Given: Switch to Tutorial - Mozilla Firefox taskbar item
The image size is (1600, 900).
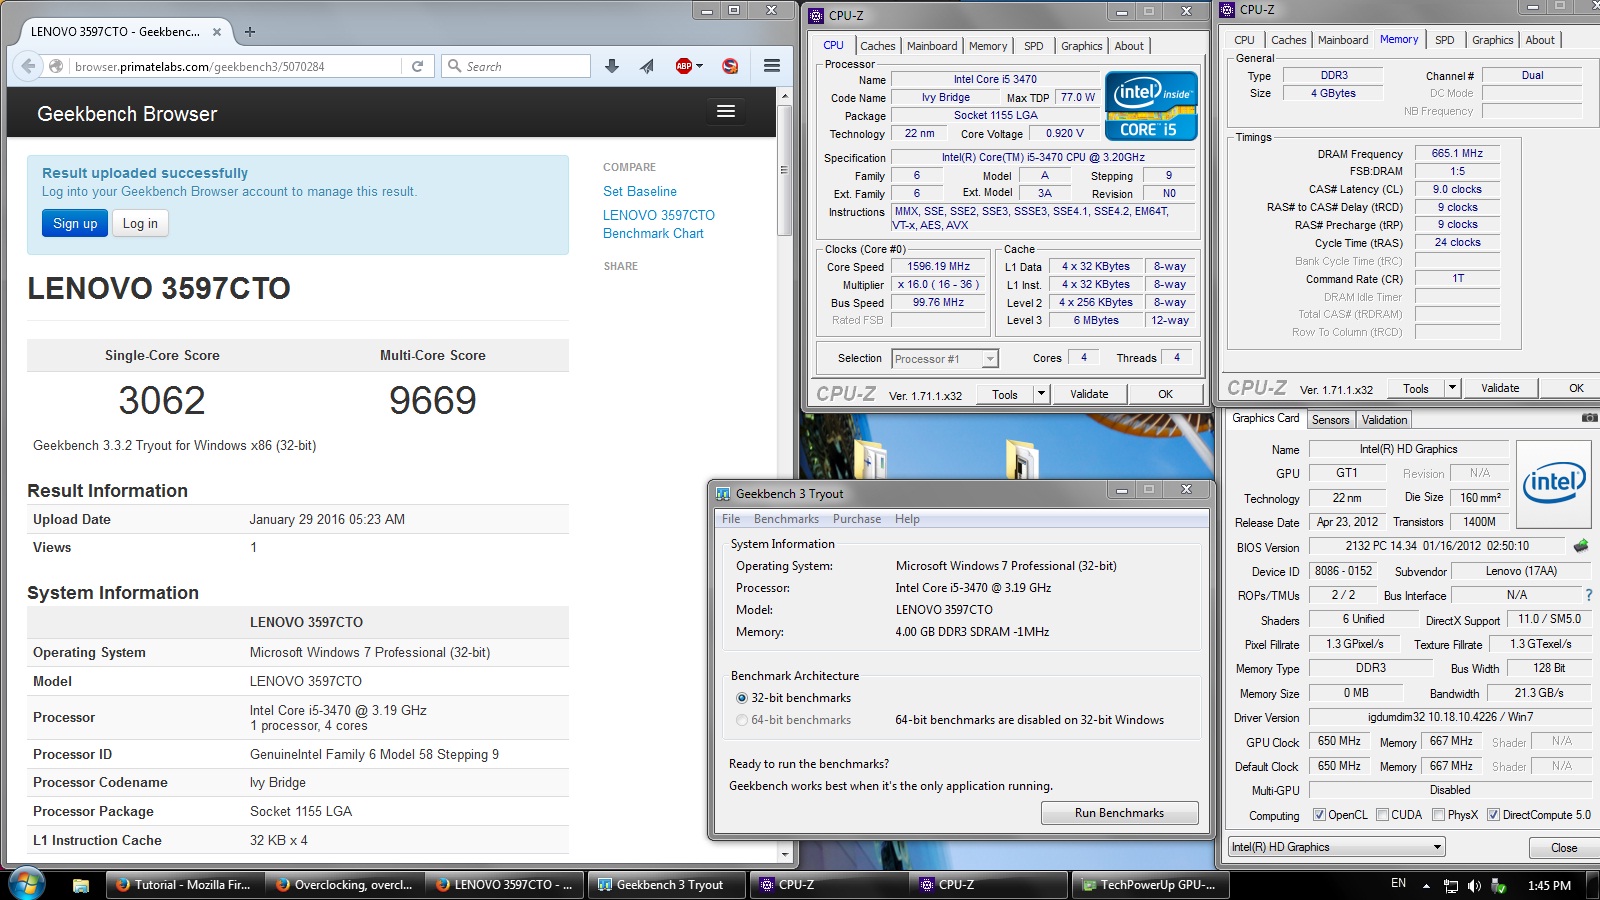Looking at the screenshot, I should (185, 885).
